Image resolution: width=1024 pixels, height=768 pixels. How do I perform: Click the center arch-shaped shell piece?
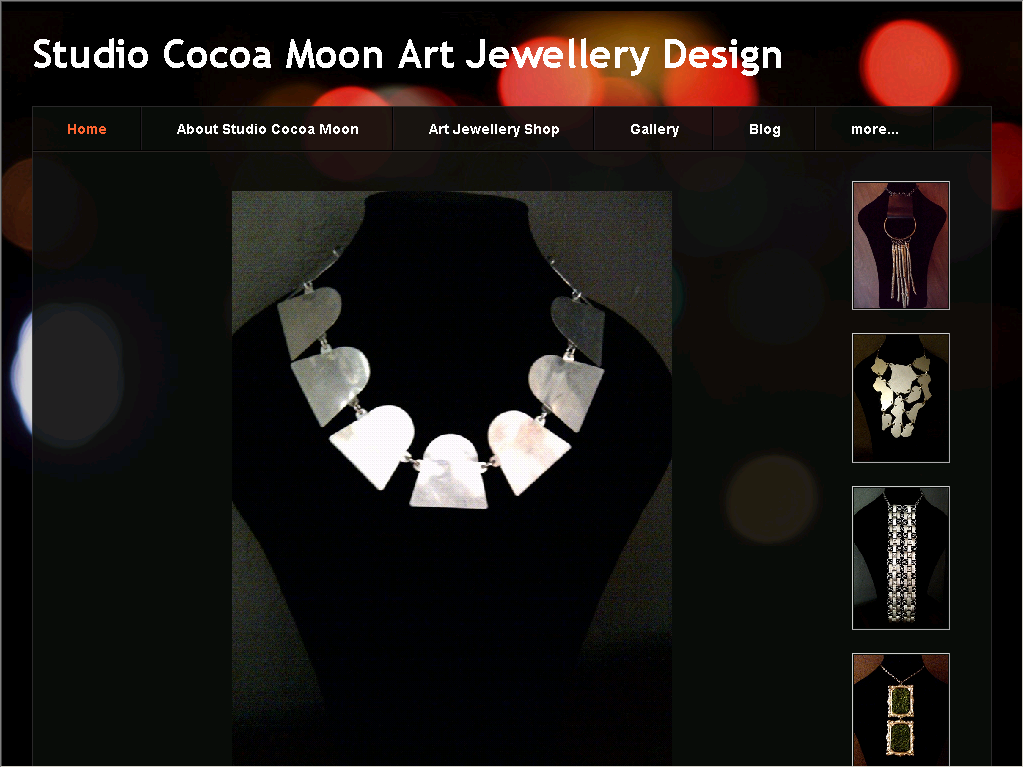[x=449, y=472]
